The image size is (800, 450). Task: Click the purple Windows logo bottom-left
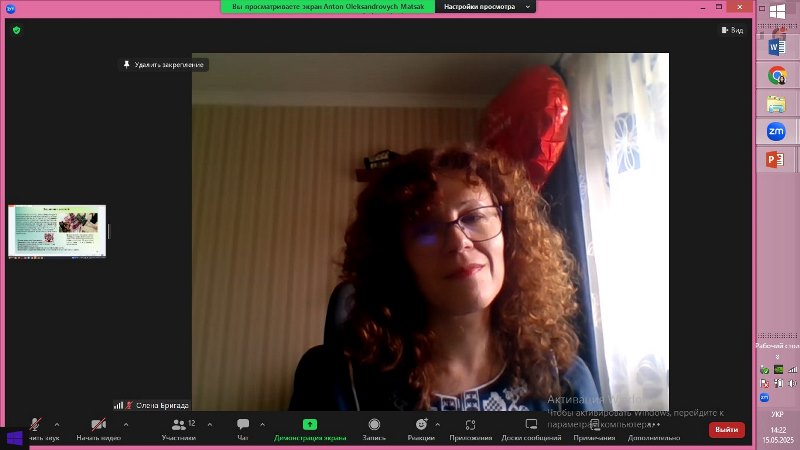click(x=14, y=438)
